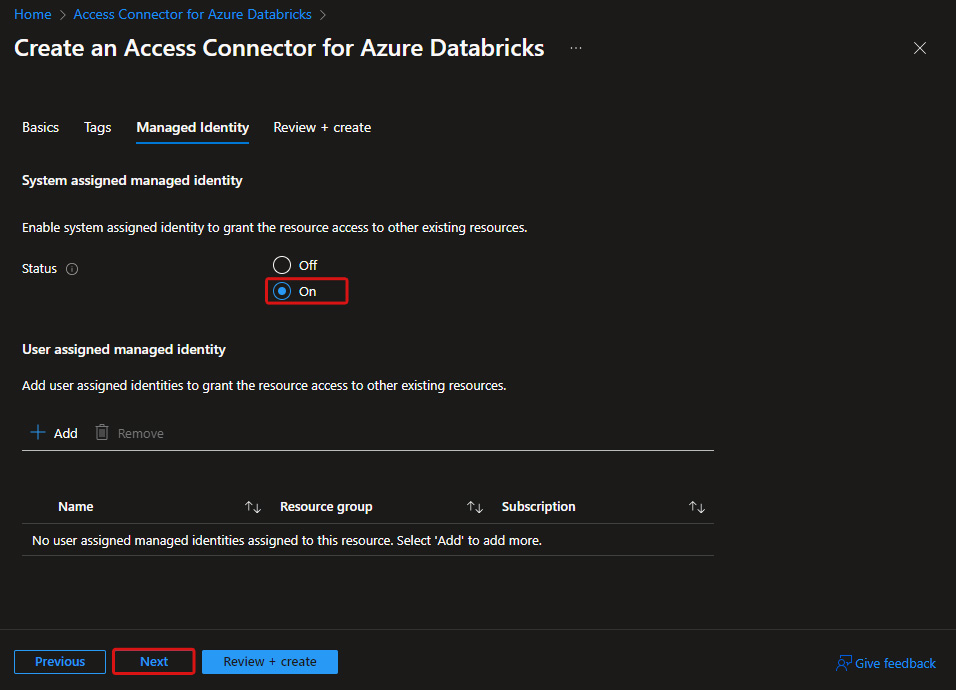The height and width of the screenshot is (690, 956).
Task: Click the Name column header
Action: pyautogui.click(x=76, y=507)
